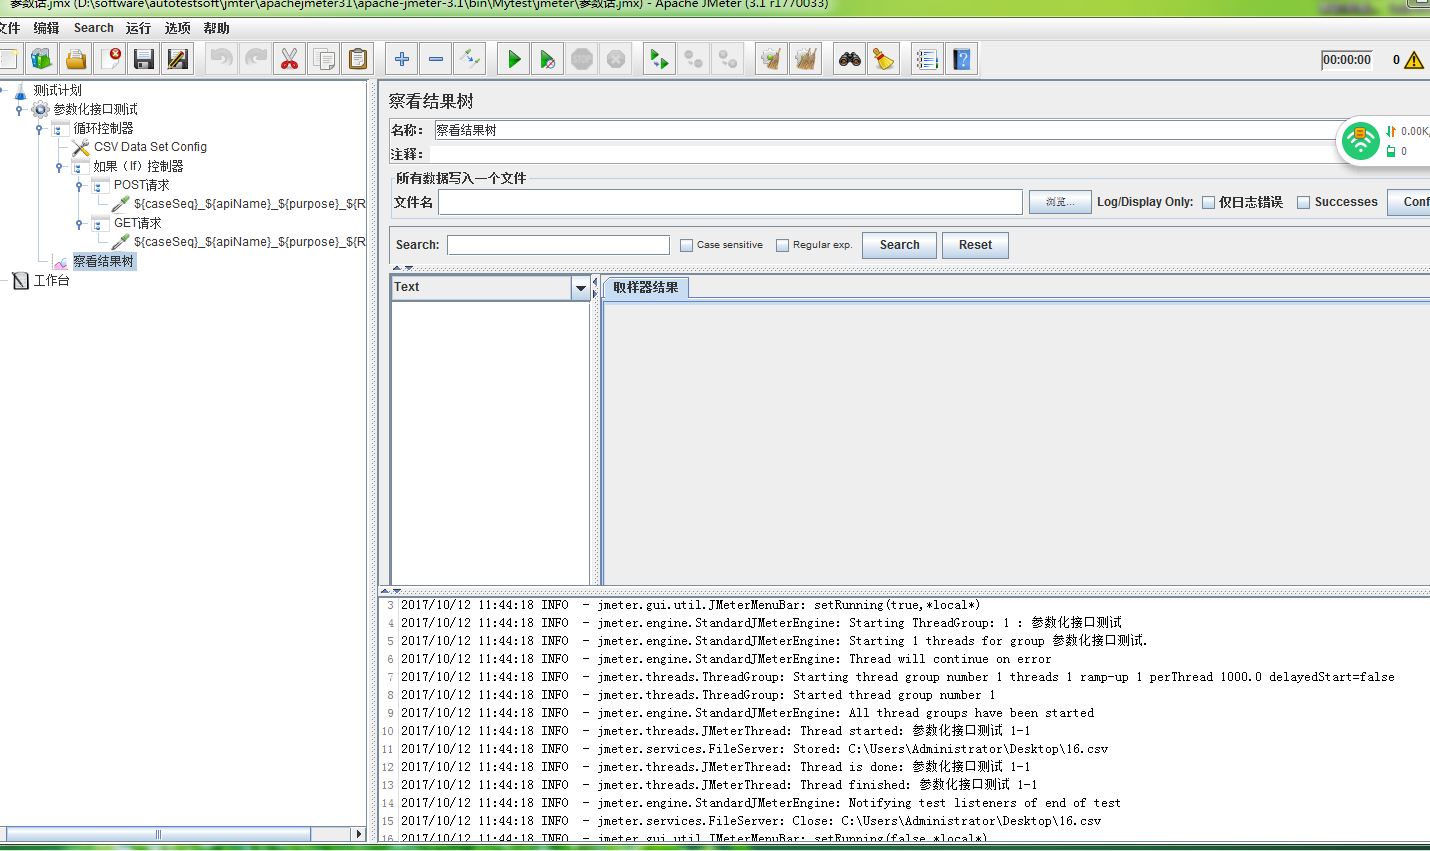Toggle the Regular exp. checkbox
Image resolution: width=1430 pixels, height=851 pixels.
782,245
